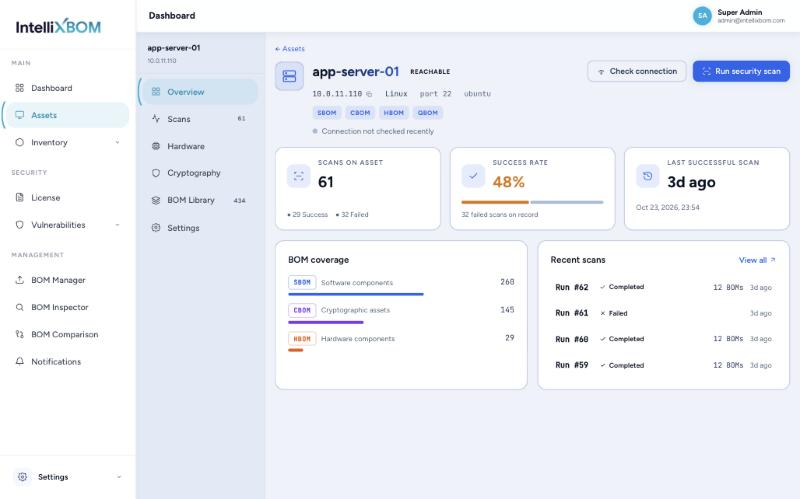
Task: Click the SA user avatar
Action: click(702, 15)
